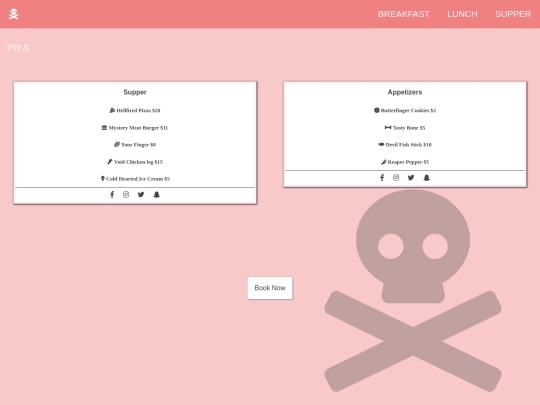Viewport: 540px width, 405px height.
Task: Open Facebook link in Appetizers card
Action: pyautogui.click(x=382, y=178)
